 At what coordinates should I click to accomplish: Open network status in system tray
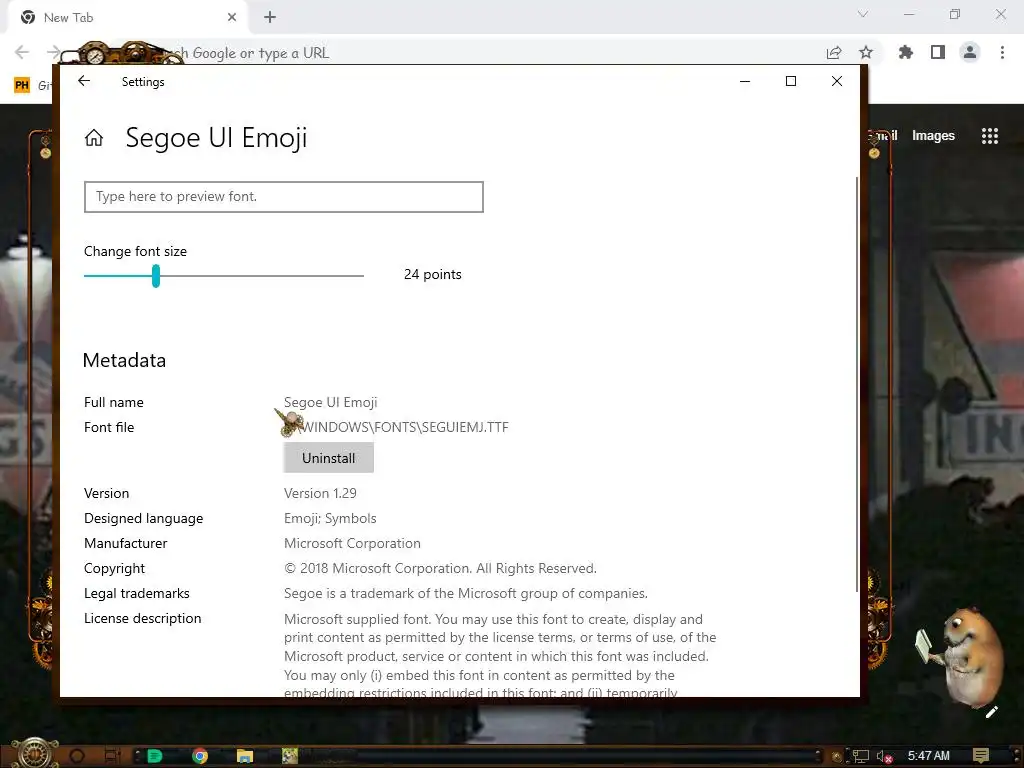tap(861, 756)
